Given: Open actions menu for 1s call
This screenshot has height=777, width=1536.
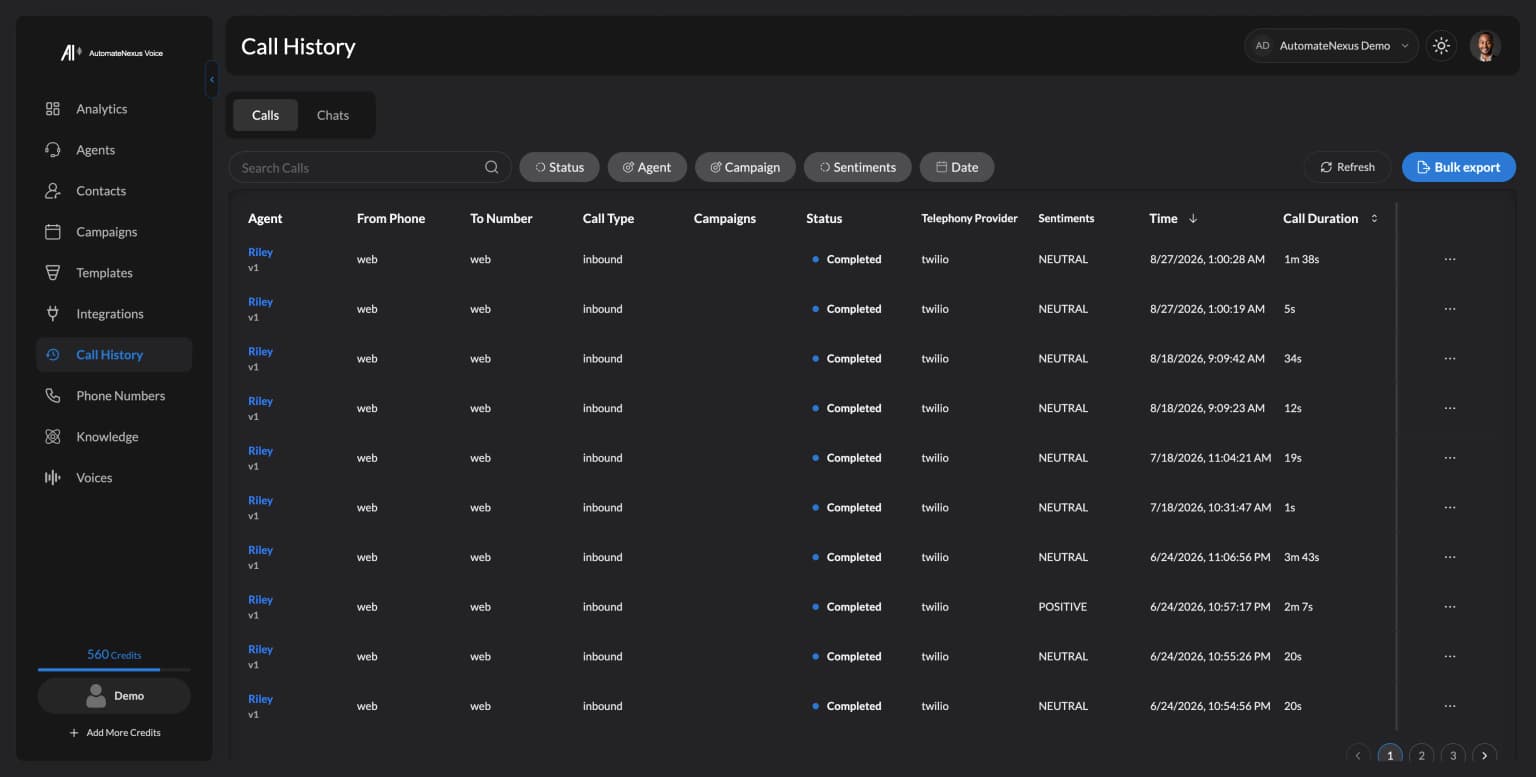Looking at the screenshot, I should [1450, 507].
